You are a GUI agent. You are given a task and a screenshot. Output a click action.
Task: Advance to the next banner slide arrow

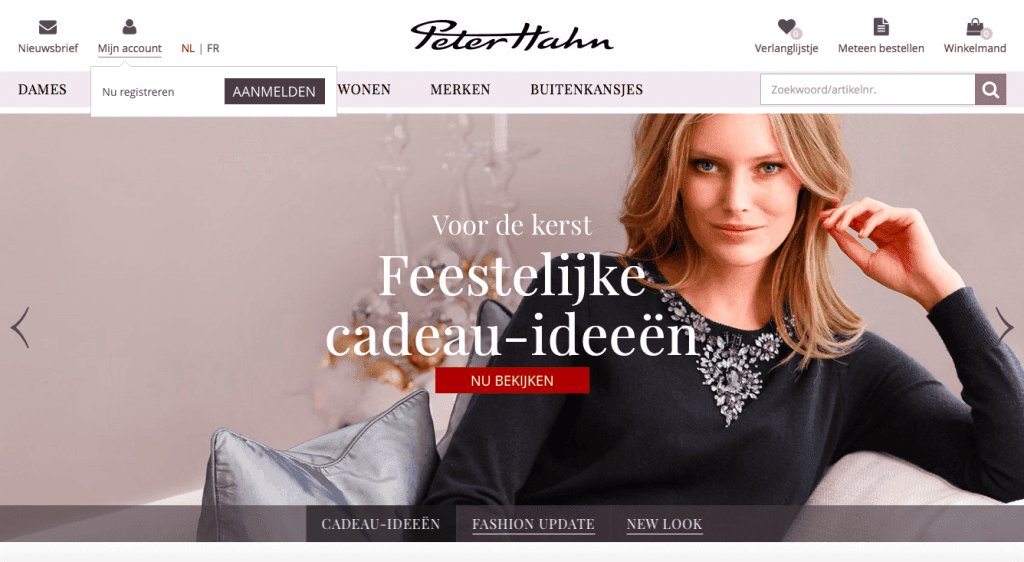[x=1004, y=324]
